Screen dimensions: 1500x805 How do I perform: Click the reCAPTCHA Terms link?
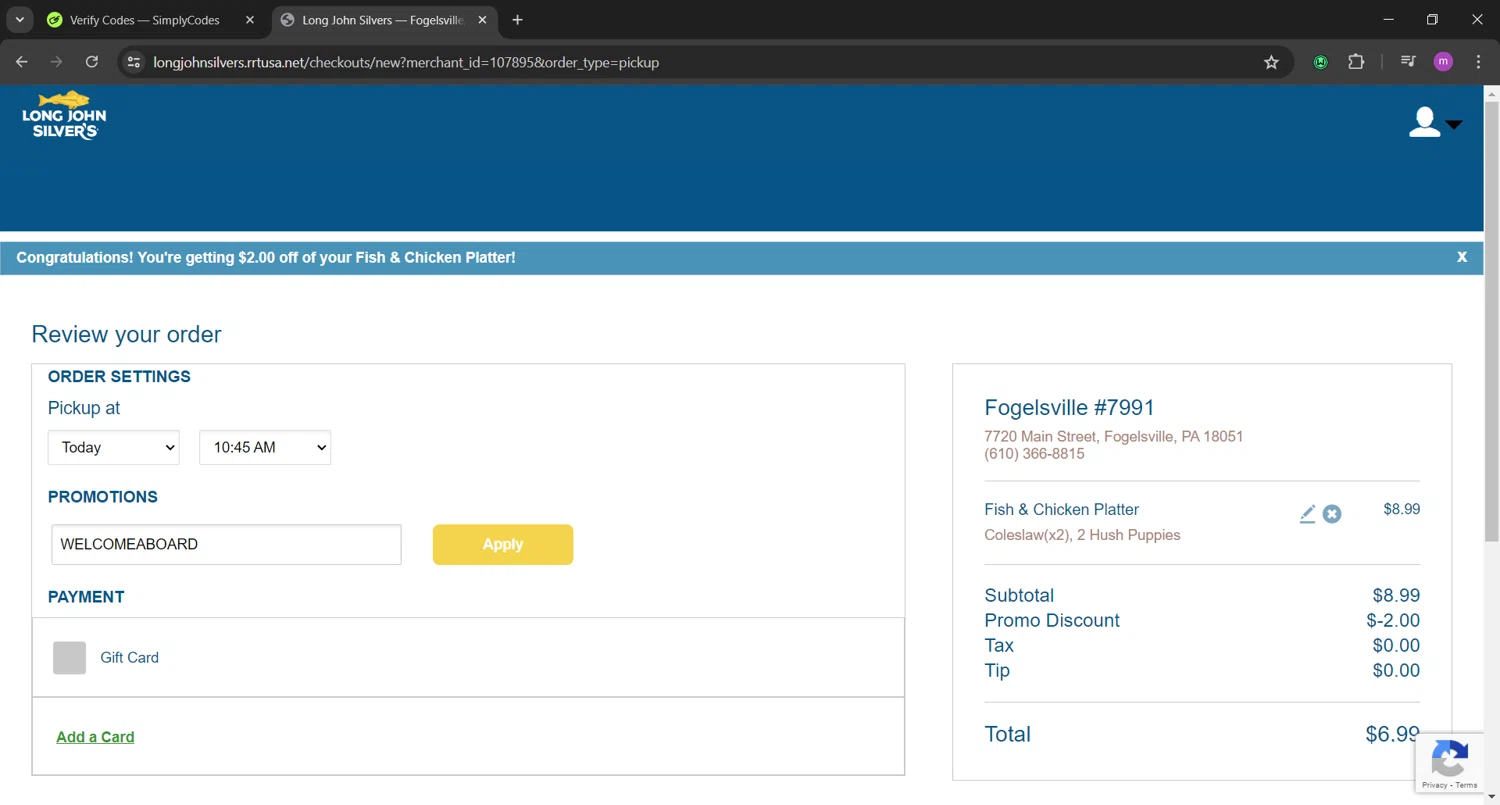click(x=1466, y=785)
